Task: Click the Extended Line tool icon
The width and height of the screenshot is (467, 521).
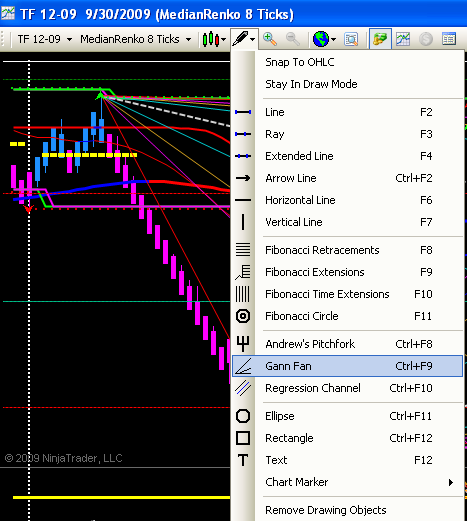Action: (x=243, y=156)
